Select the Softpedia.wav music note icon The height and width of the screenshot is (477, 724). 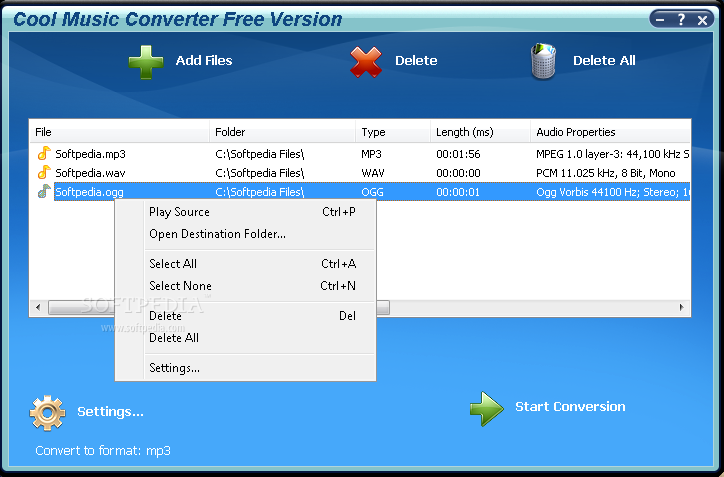tap(44, 172)
